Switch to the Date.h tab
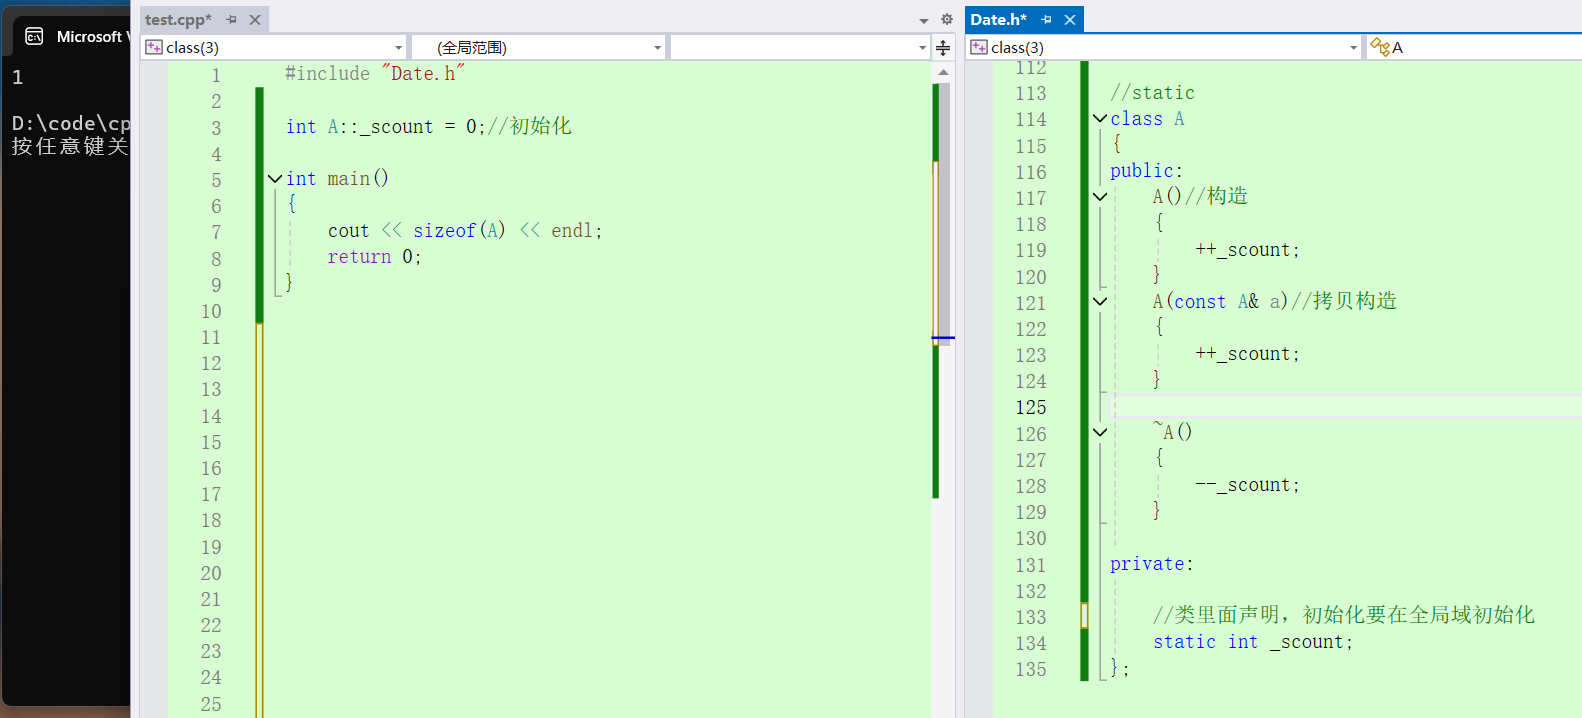Viewport: 1582px width, 718px height. (x=998, y=20)
